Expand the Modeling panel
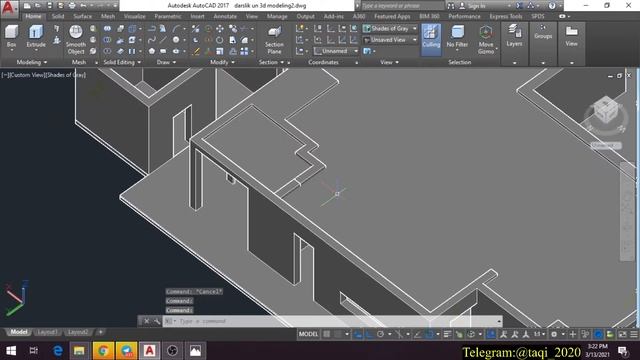Image resolution: width=640 pixels, height=360 pixels. 31,62
